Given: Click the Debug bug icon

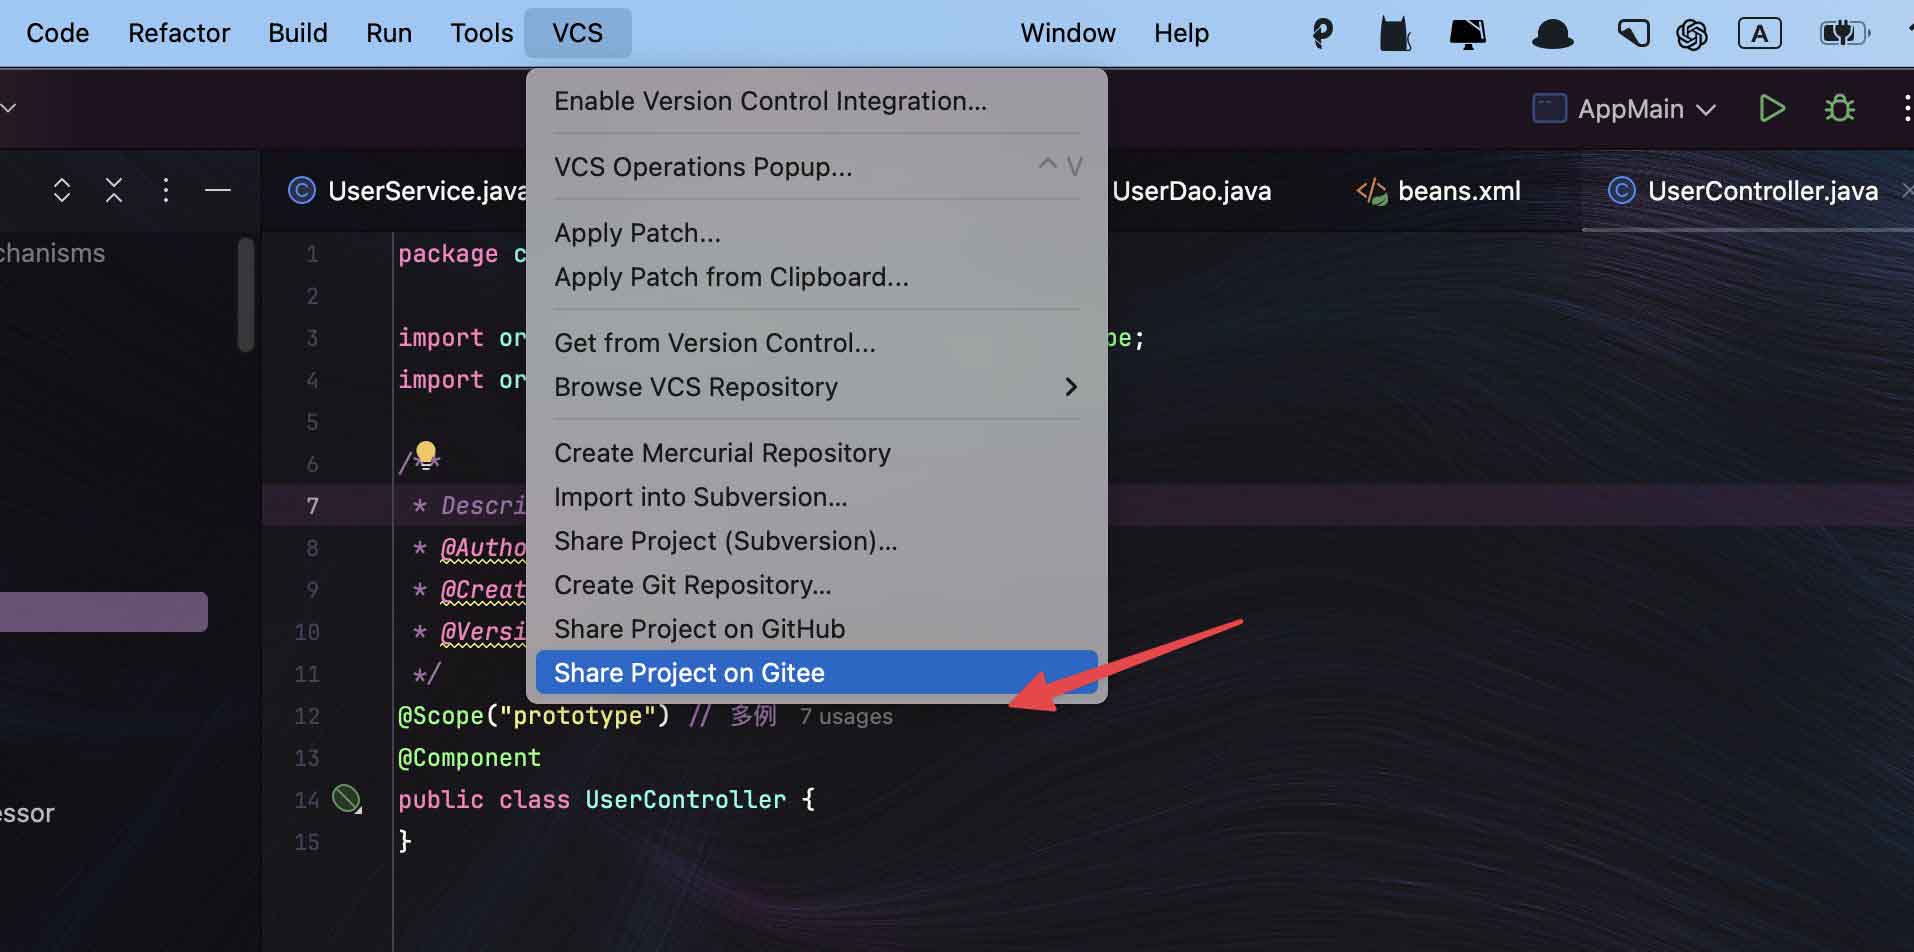Looking at the screenshot, I should [1839, 108].
